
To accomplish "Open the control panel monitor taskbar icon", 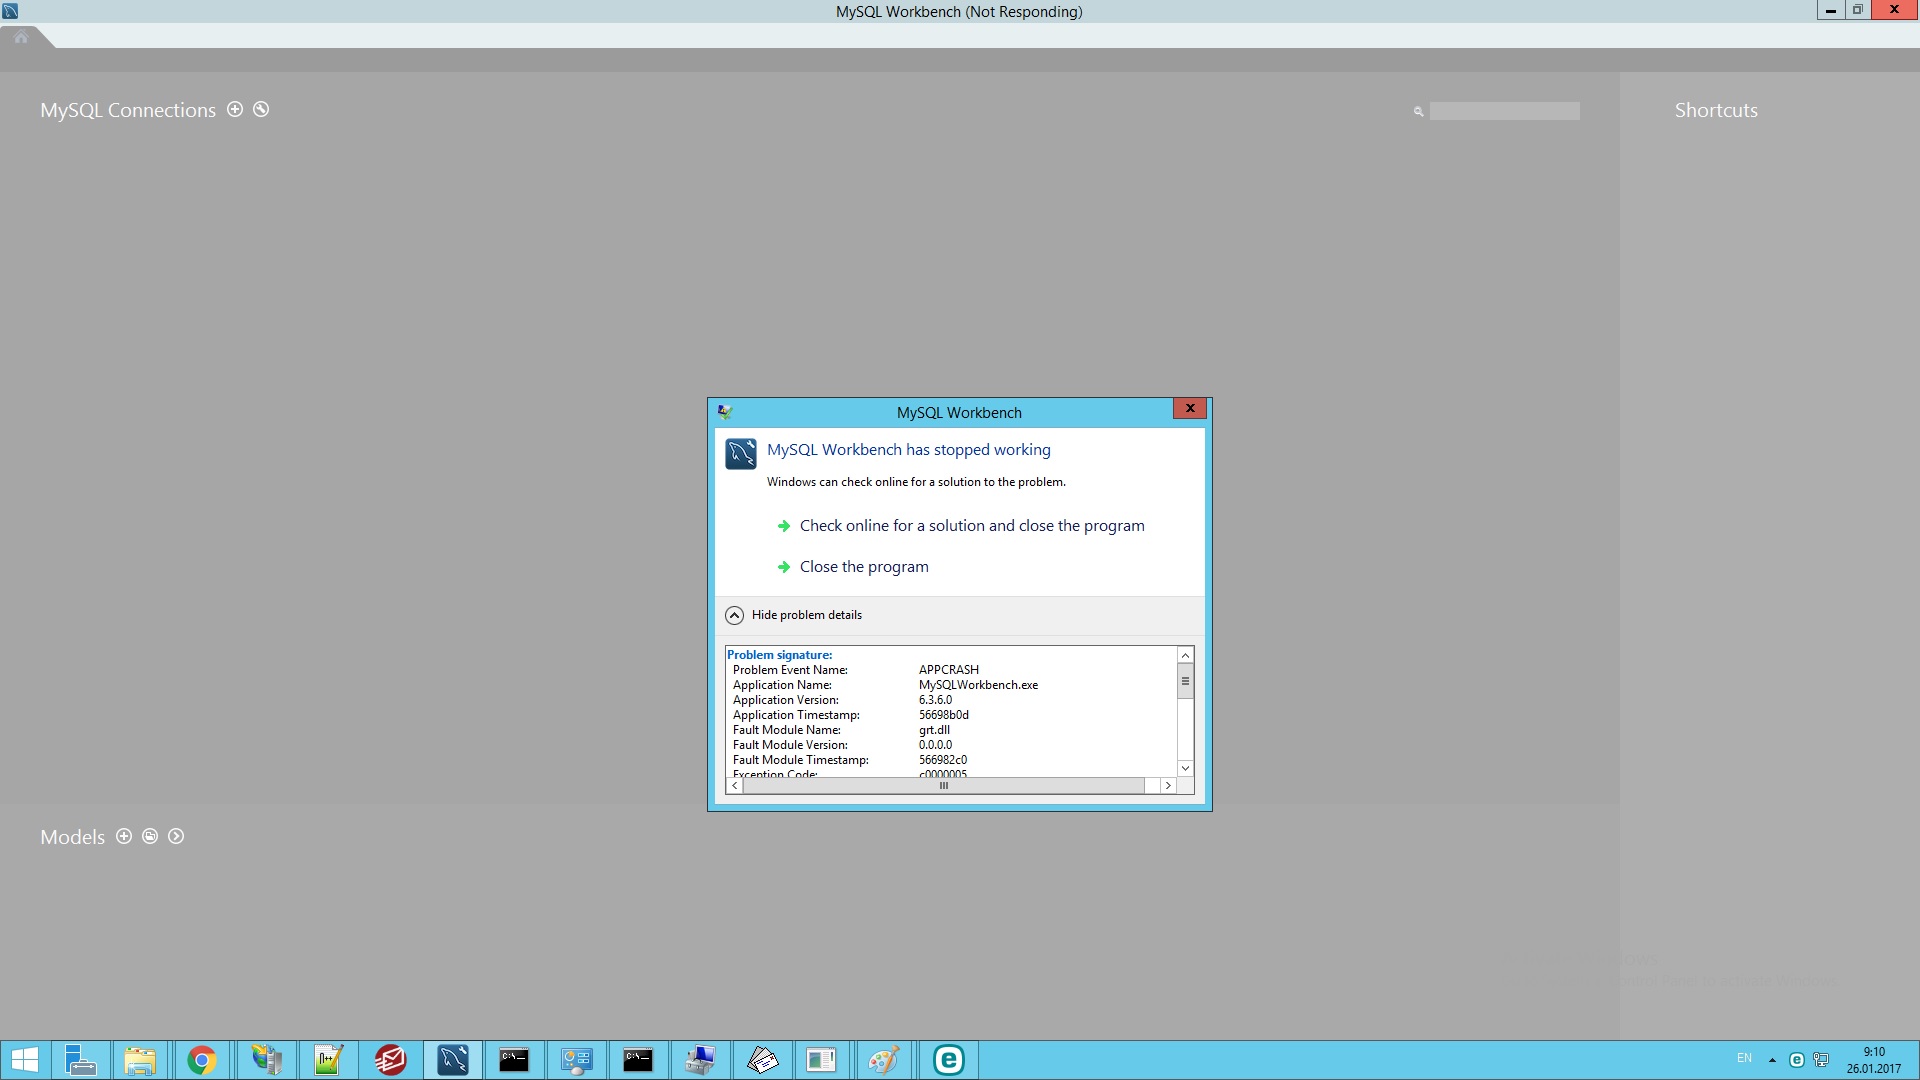I will pos(576,1060).
